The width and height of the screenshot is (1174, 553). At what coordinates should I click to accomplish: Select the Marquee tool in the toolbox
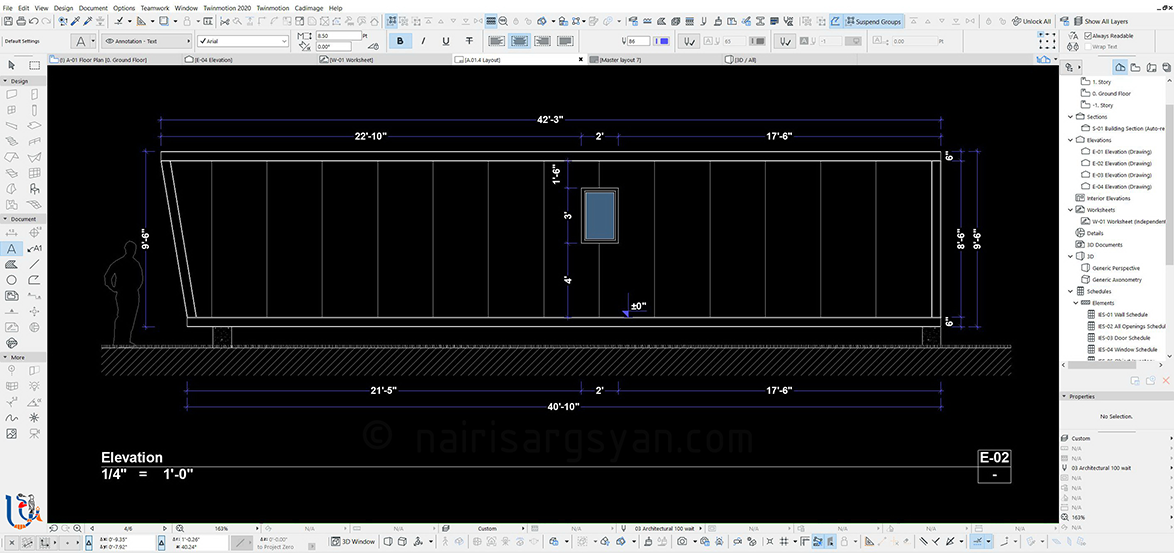(x=34, y=66)
